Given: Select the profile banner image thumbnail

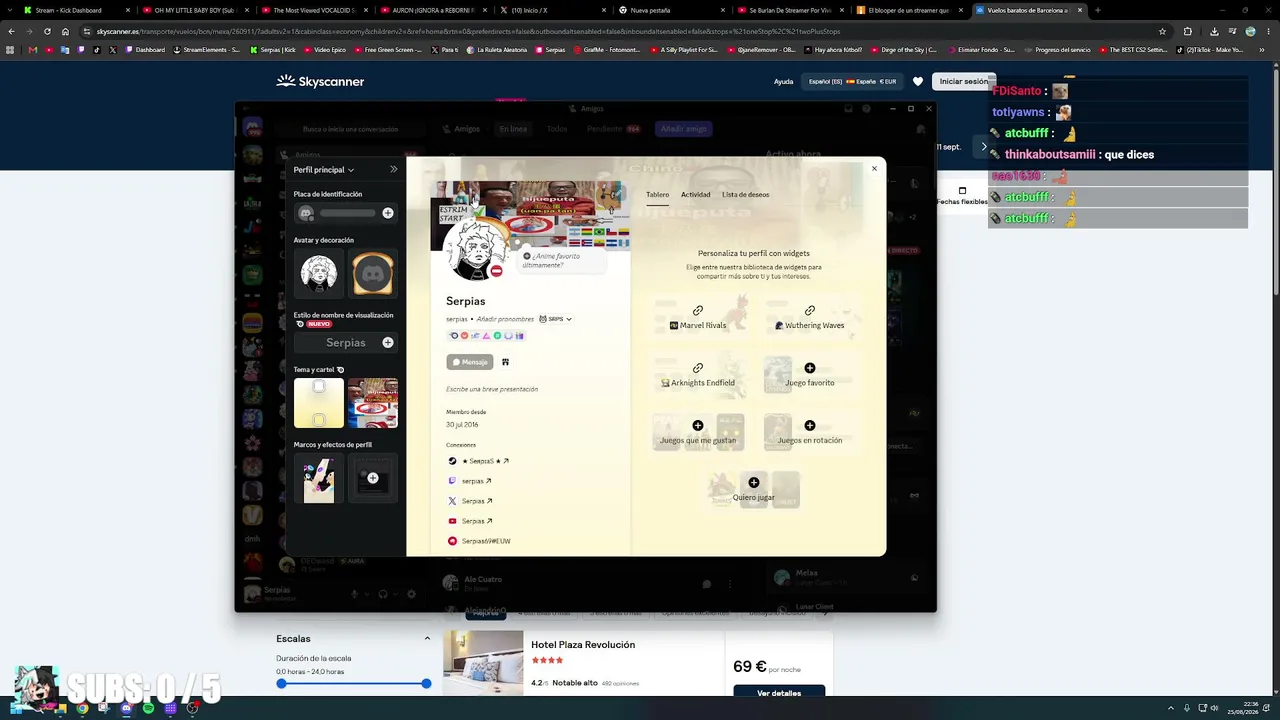Looking at the screenshot, I should [373, 403].
